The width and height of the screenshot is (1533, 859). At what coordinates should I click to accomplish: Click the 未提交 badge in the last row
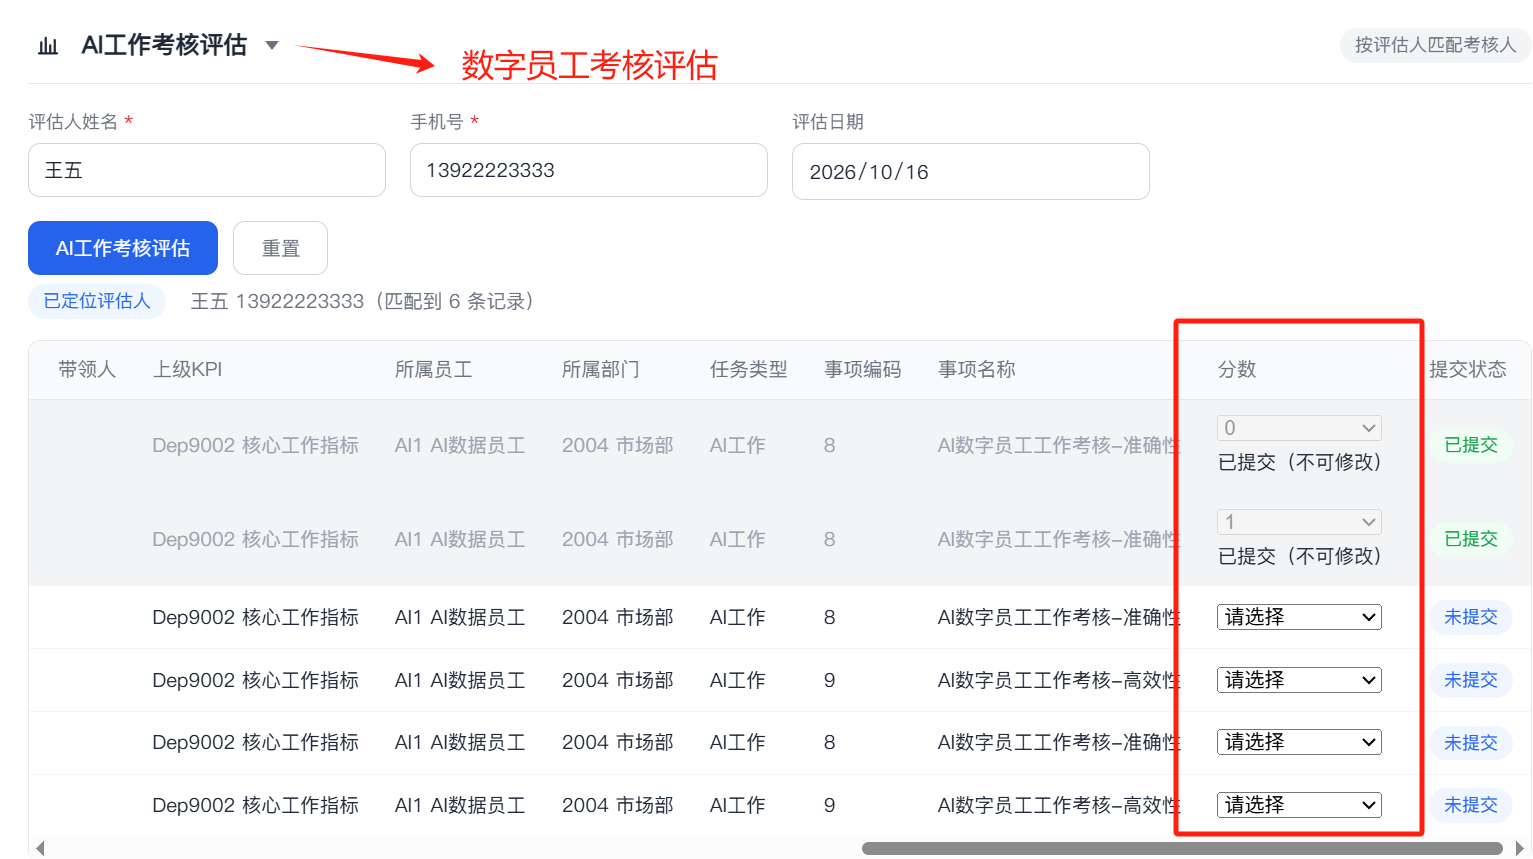pyautogui.click(x=1471, y=805)
